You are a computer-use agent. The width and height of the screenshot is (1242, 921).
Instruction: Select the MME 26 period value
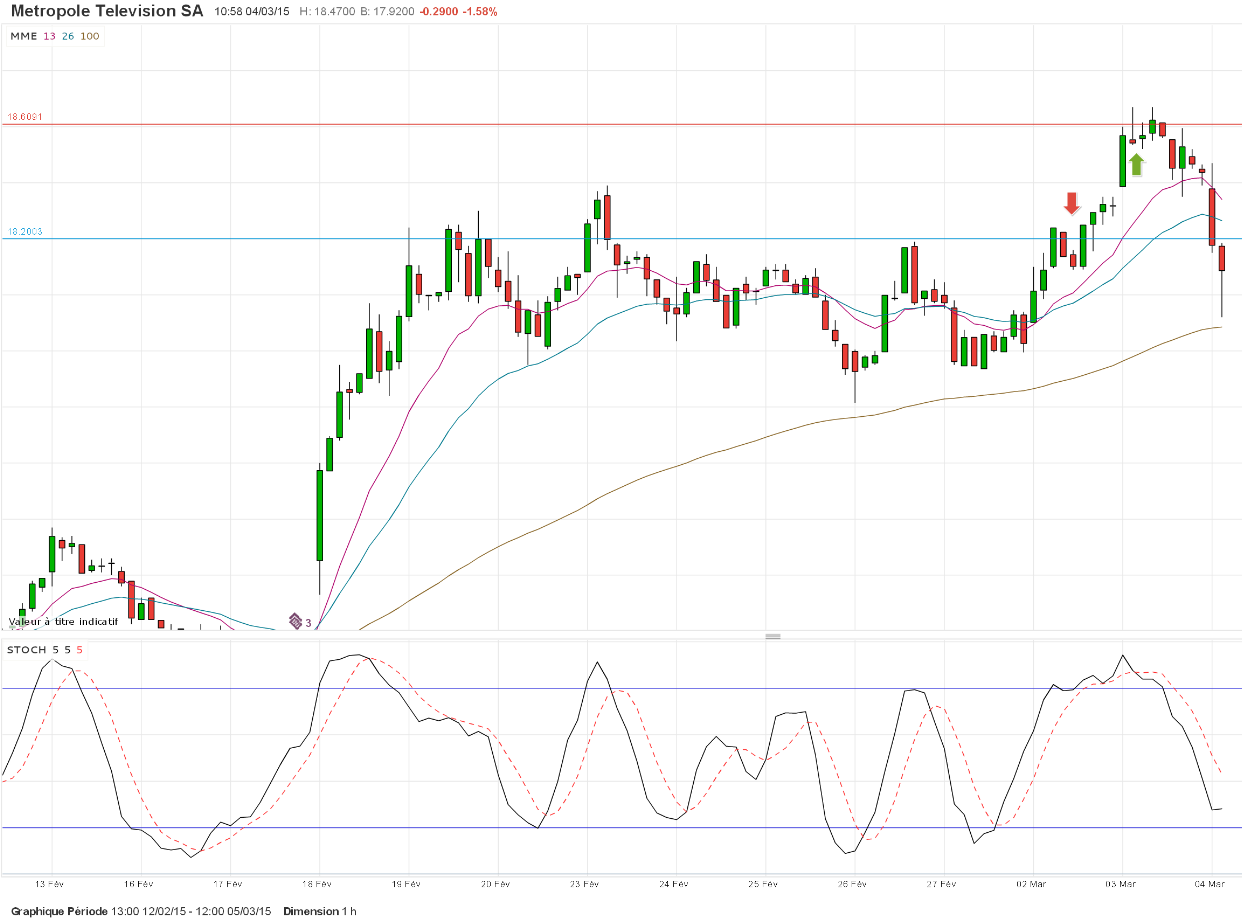(x=67, y=36)
